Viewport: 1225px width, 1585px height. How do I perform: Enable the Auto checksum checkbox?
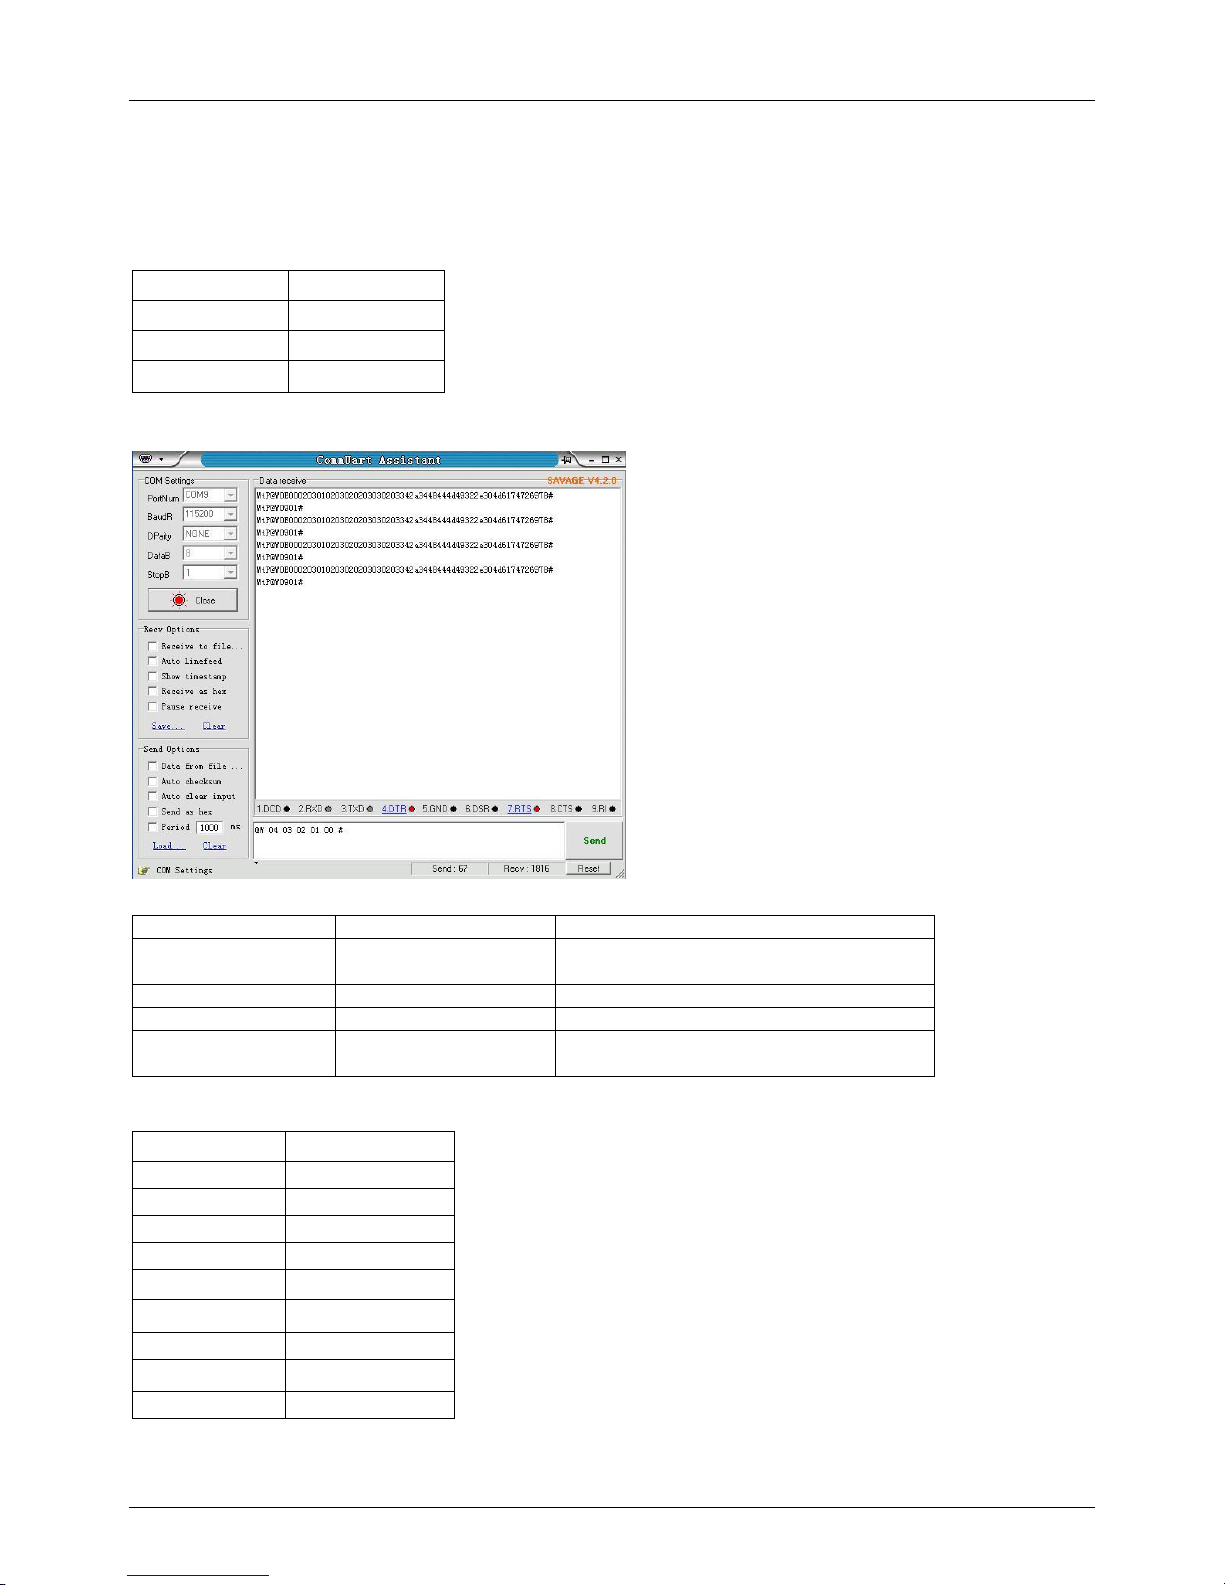click(x=153, y=781)
